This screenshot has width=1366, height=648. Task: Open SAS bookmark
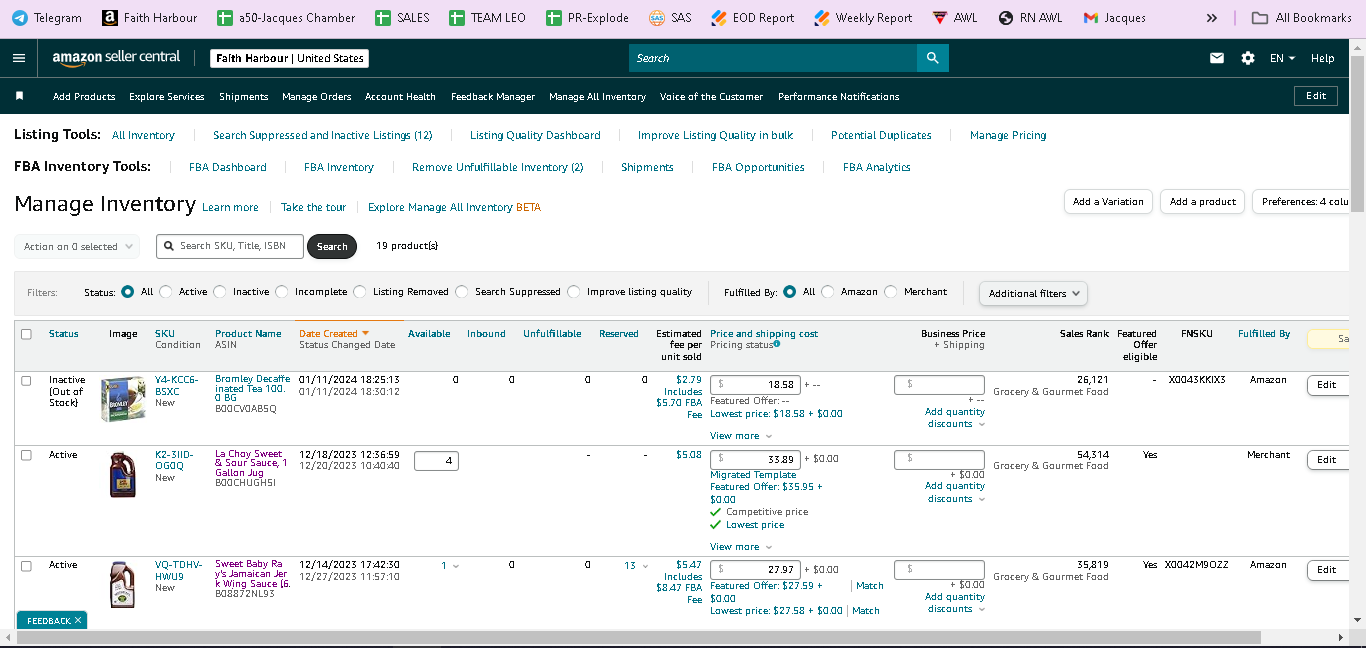coord(670,18)
